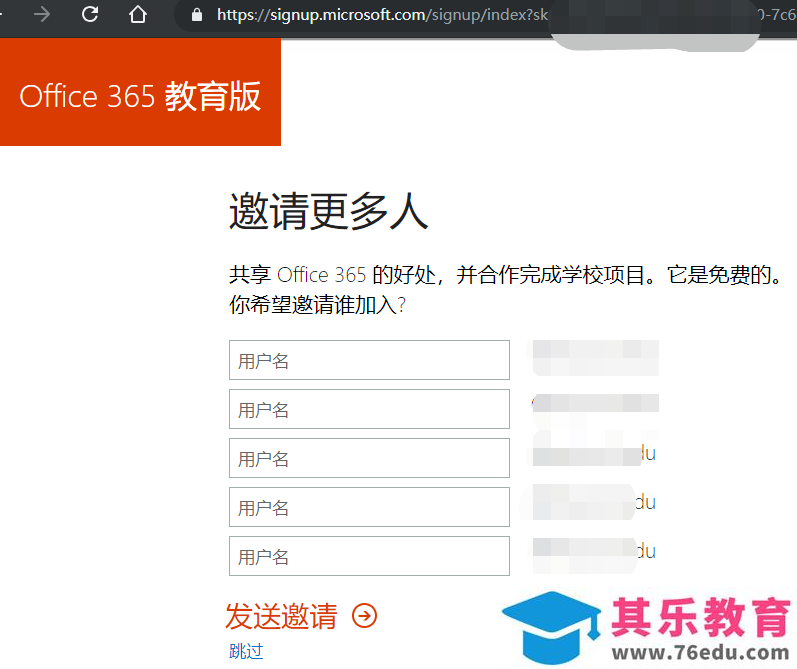Click the browser forward arrow

pyautogui.click(x=42, y=15)
